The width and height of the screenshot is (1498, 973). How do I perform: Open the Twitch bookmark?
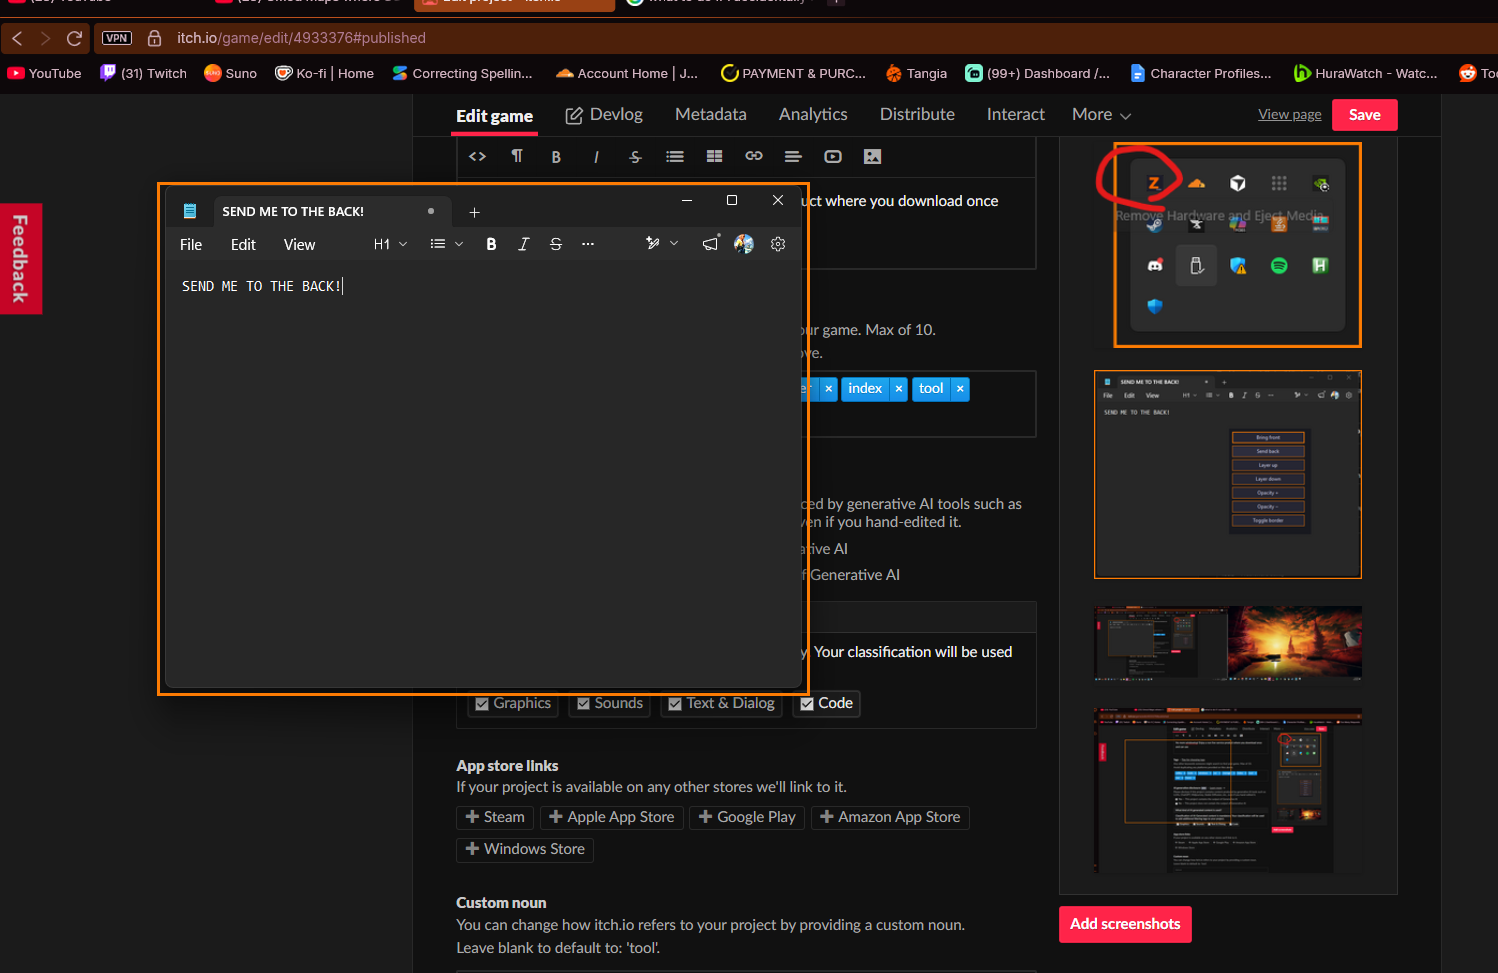click(x=144, y=73)
